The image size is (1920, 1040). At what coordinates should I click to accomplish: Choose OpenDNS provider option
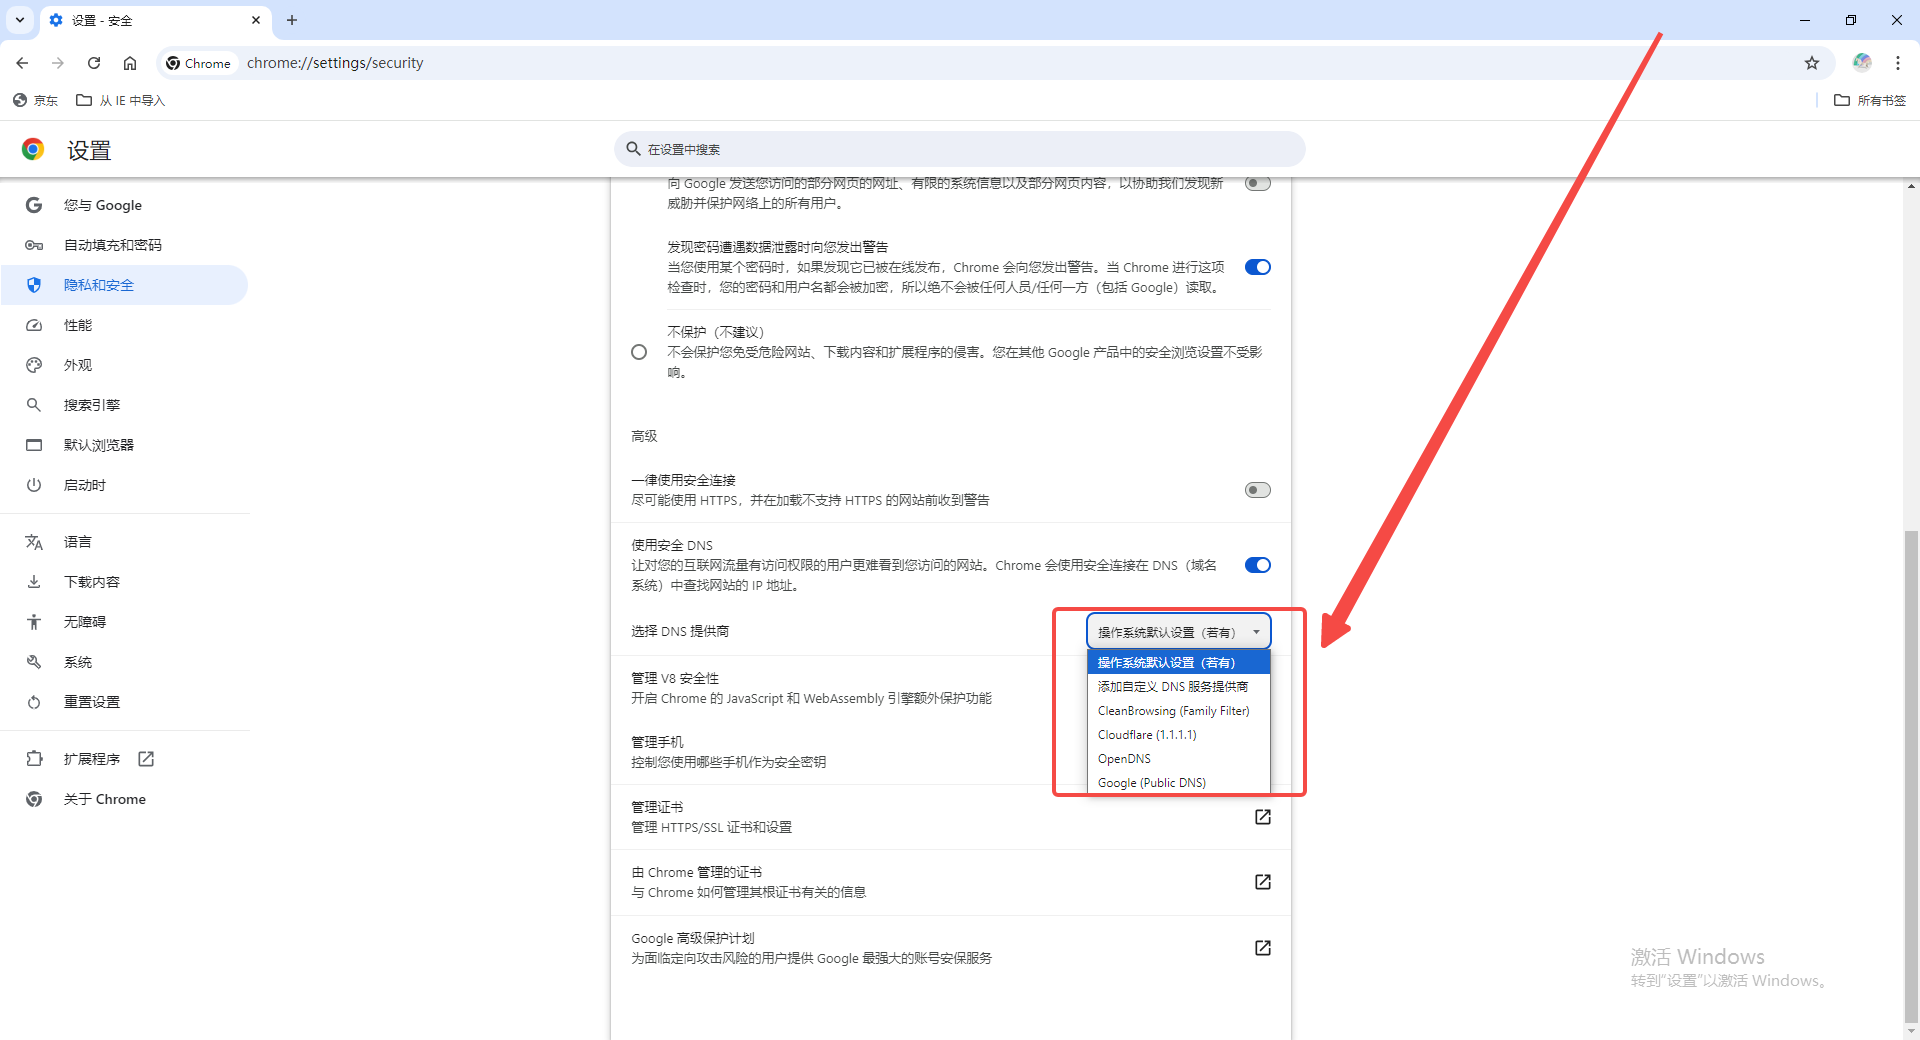tap(1179, 758)
